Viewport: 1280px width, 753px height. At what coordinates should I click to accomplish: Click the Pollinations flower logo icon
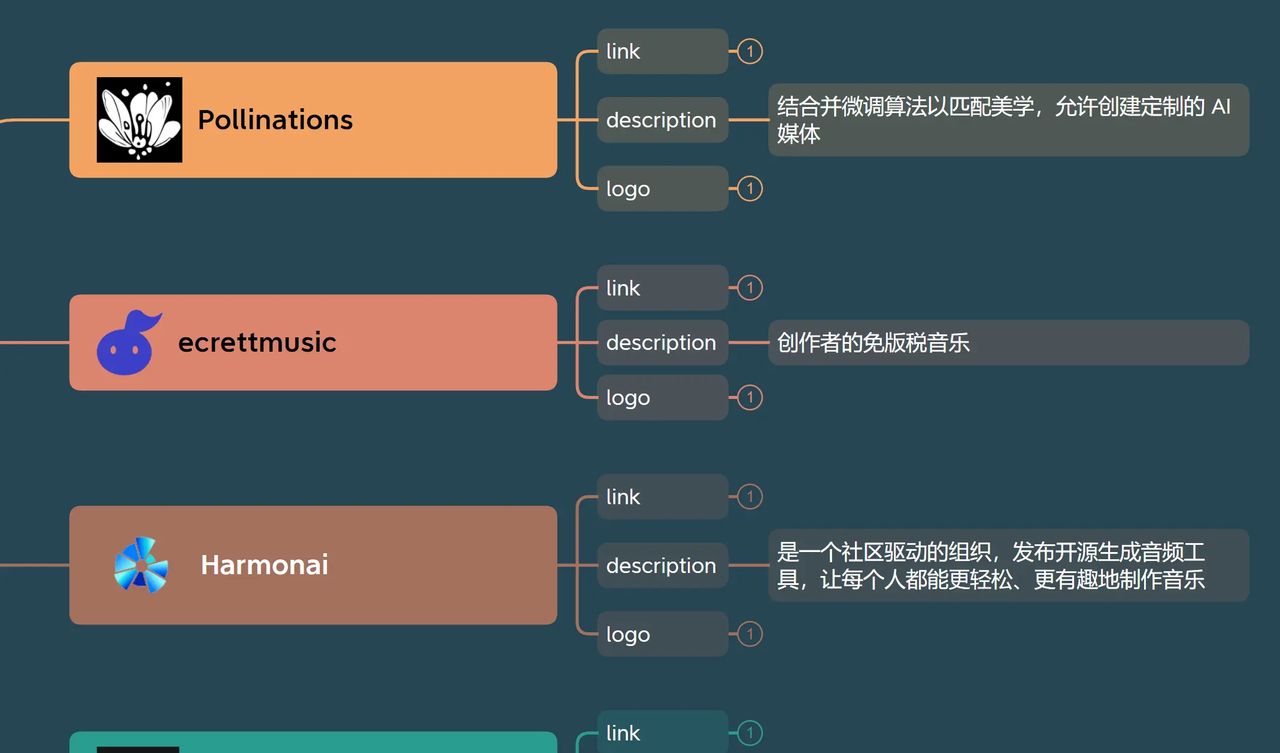pyautogui.click(x=139, y=119)
